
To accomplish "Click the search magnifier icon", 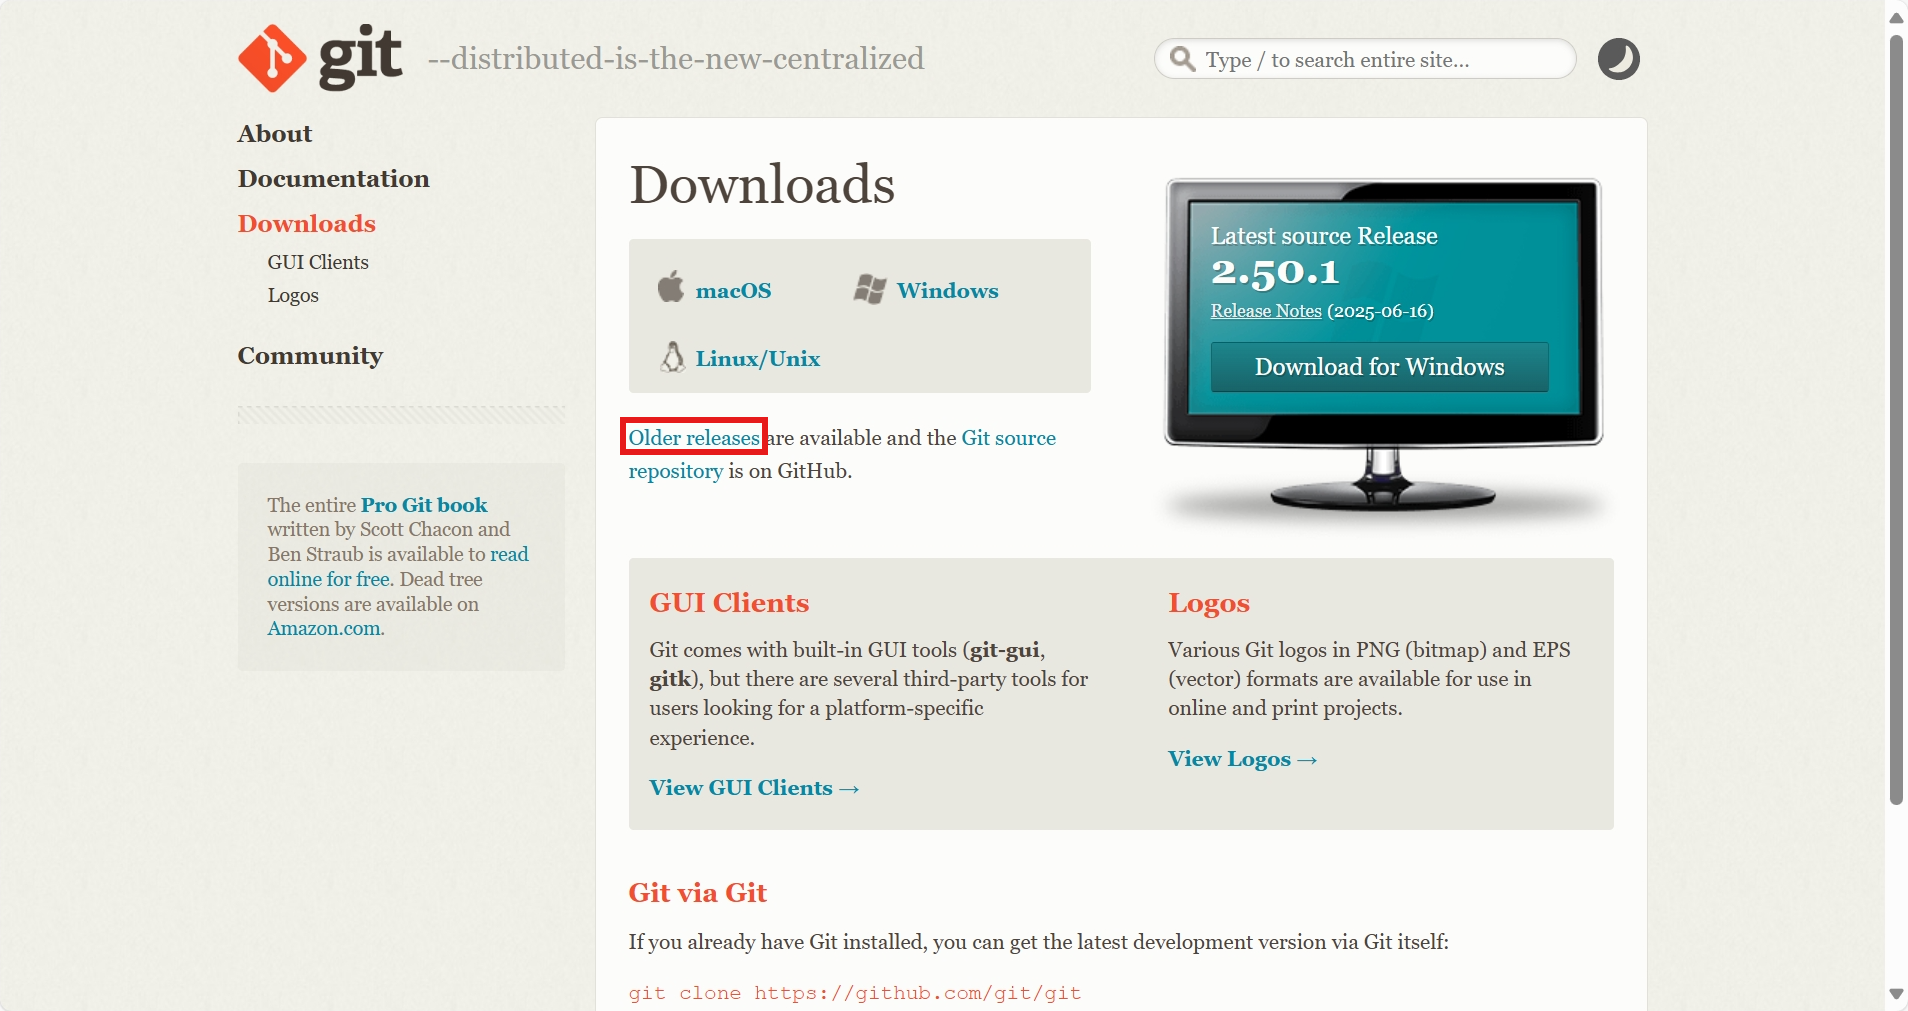I will tap(1182, 59).
